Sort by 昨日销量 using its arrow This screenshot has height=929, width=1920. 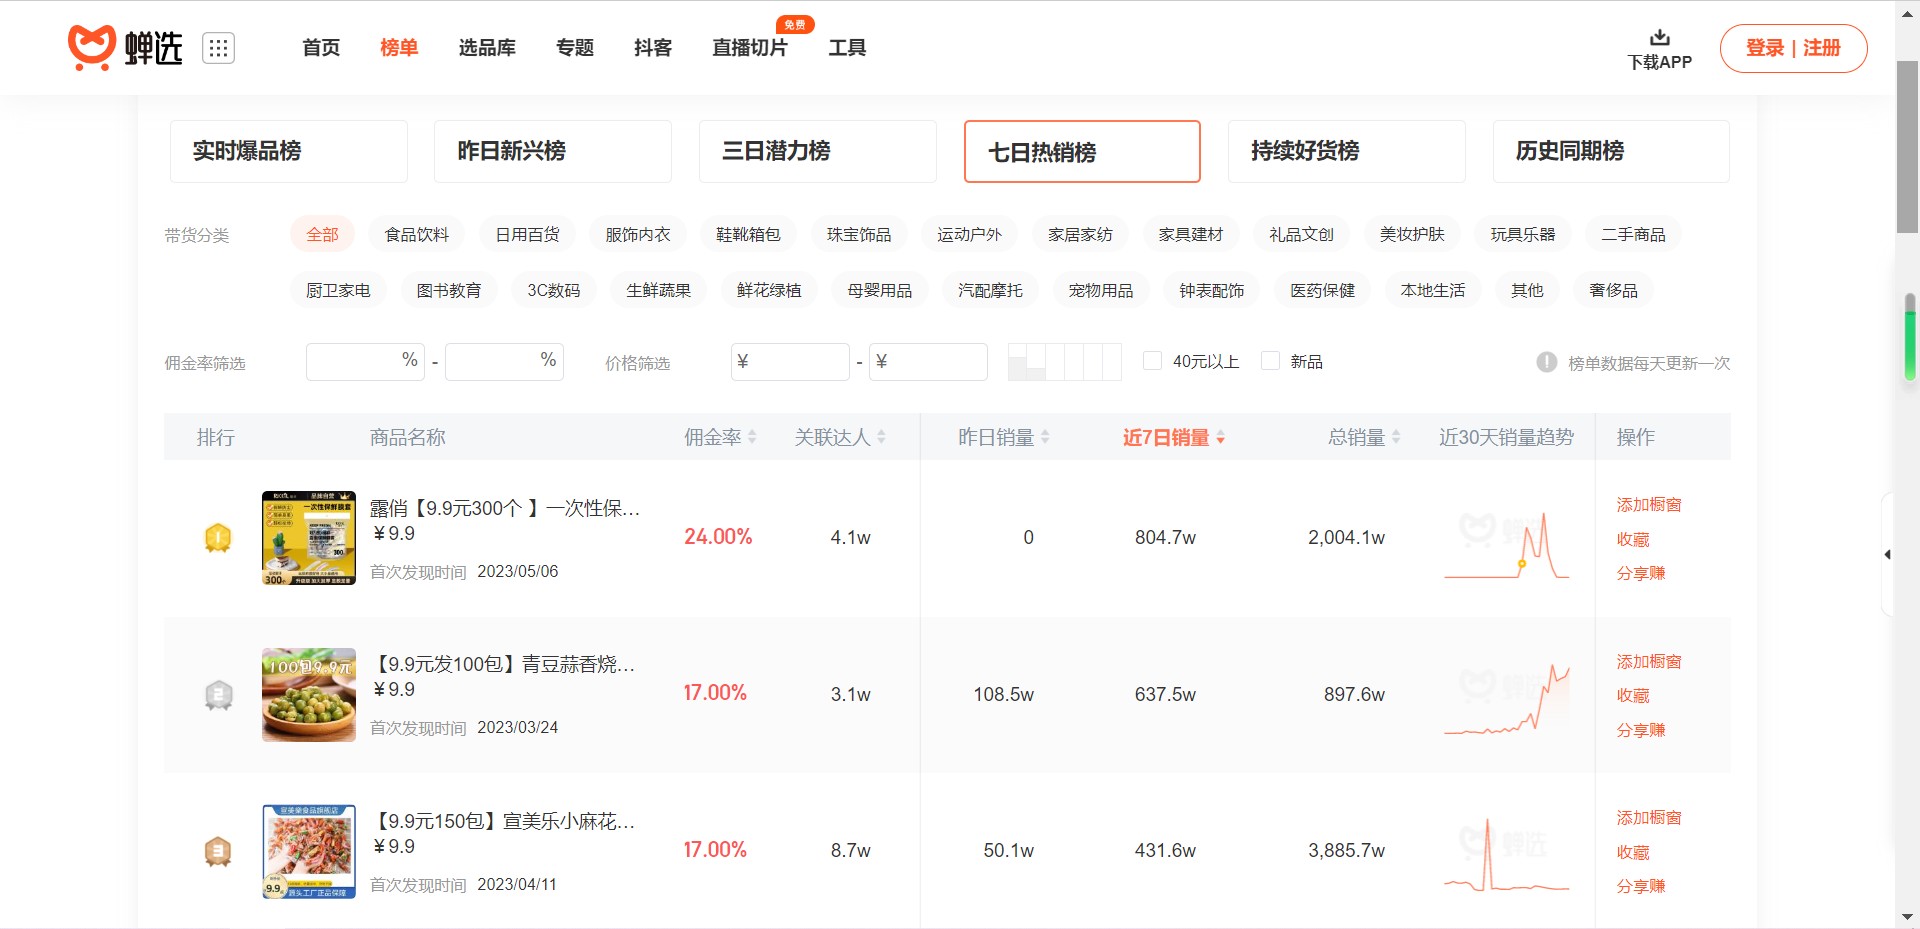1045,436
